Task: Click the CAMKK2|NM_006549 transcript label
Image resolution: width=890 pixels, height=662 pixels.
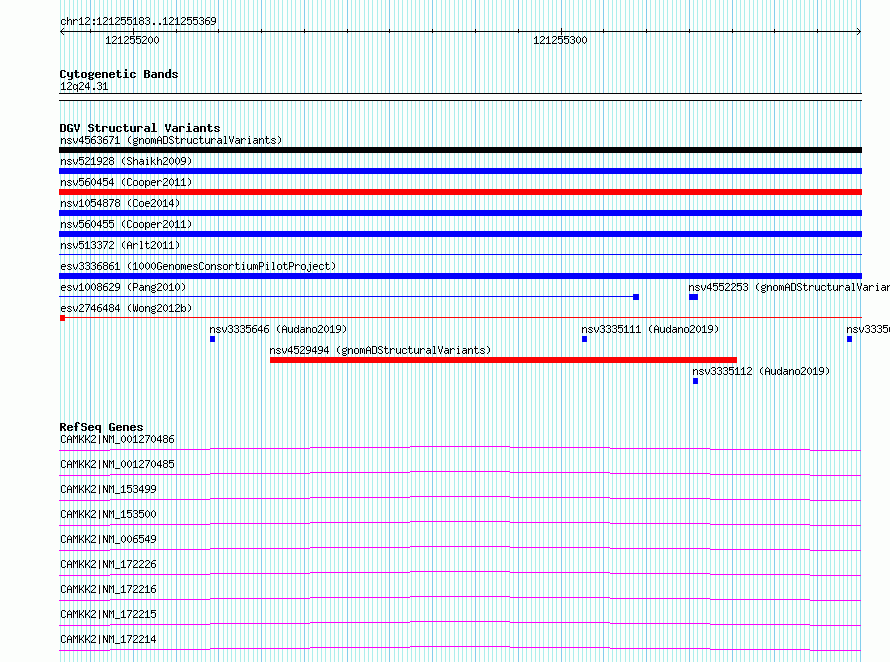Action: [x=108, y=539]
